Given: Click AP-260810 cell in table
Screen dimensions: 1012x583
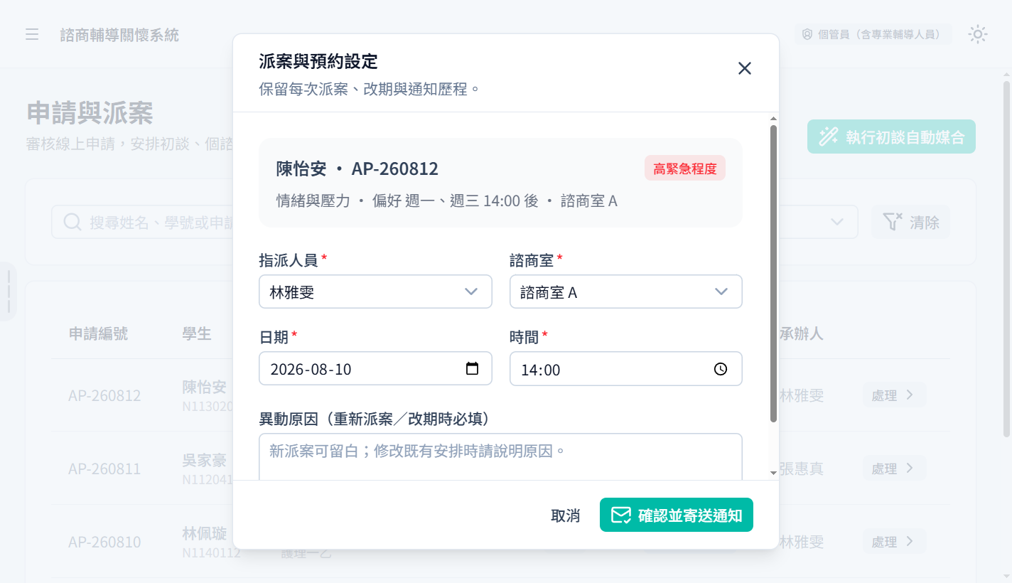Looking at the screenshot, I should point(105,542).
